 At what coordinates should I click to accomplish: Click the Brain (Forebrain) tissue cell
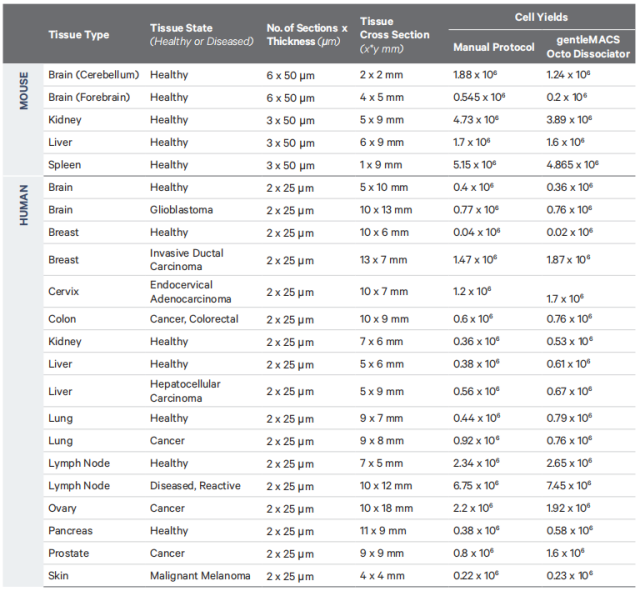point(89,97)
